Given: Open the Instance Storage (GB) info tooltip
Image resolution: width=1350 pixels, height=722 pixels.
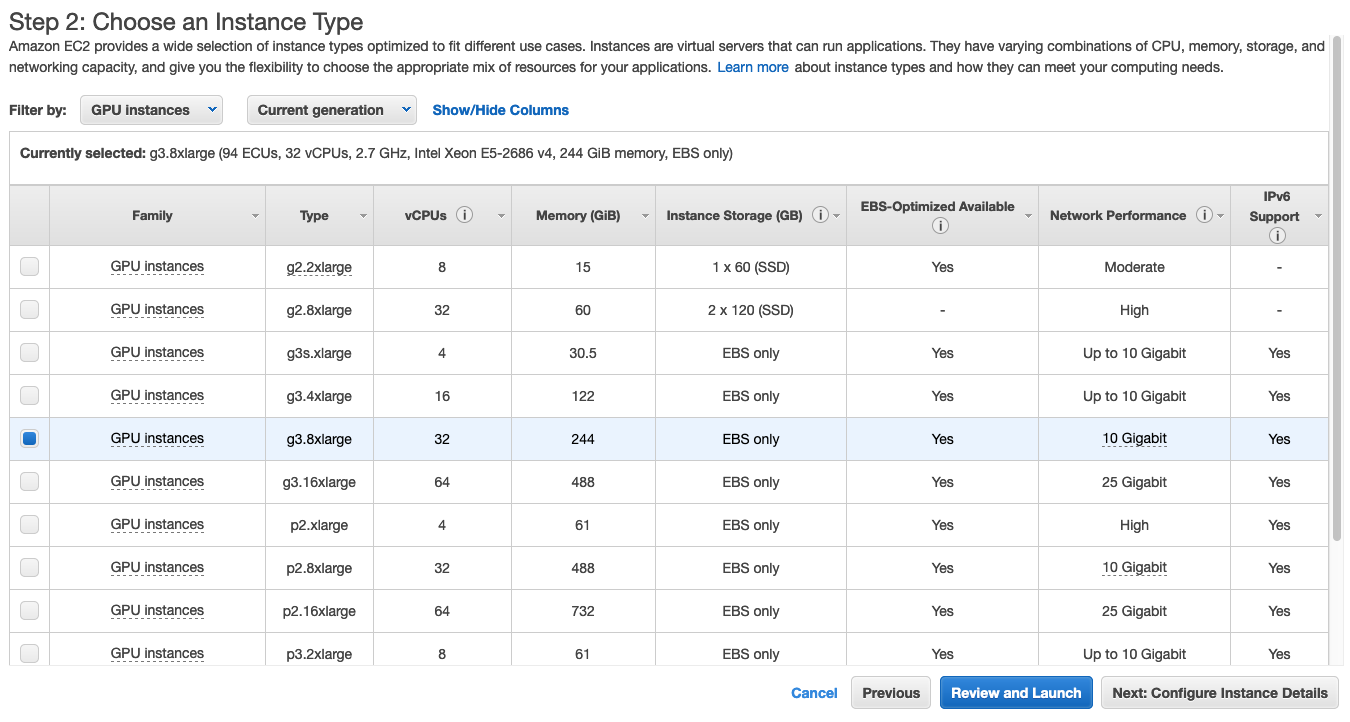Looking at the screenshot, I should click(822, 215).
